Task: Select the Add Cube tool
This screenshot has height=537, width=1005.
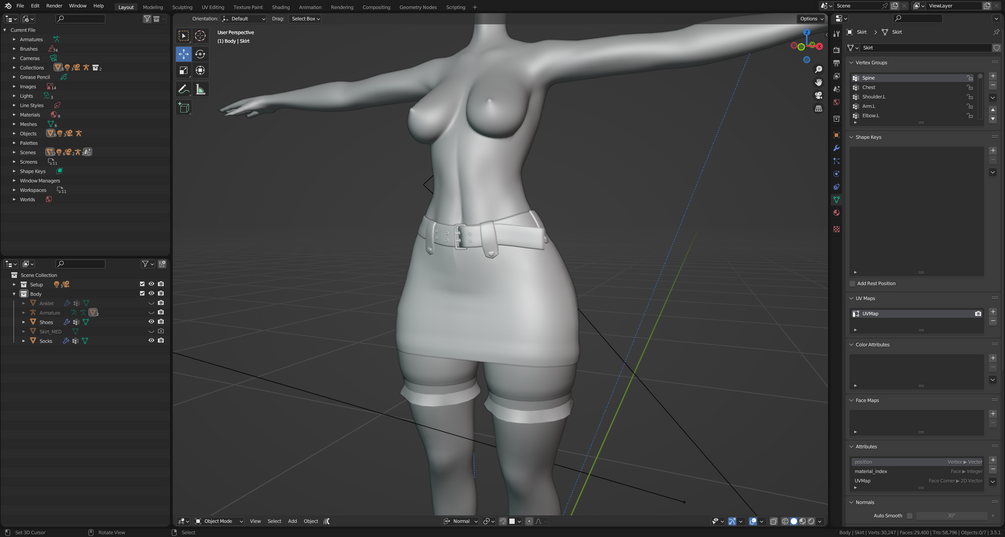Action: click(x=183, y=108)
